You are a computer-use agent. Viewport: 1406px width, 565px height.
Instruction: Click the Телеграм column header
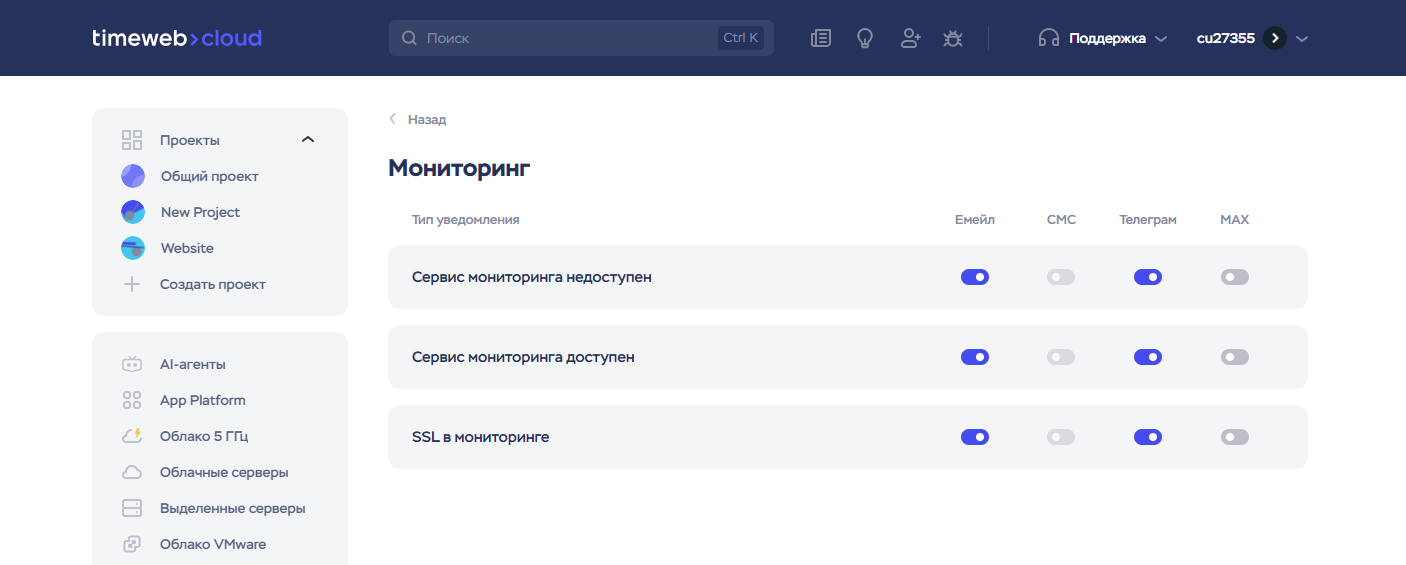(x=1148, y=219)
